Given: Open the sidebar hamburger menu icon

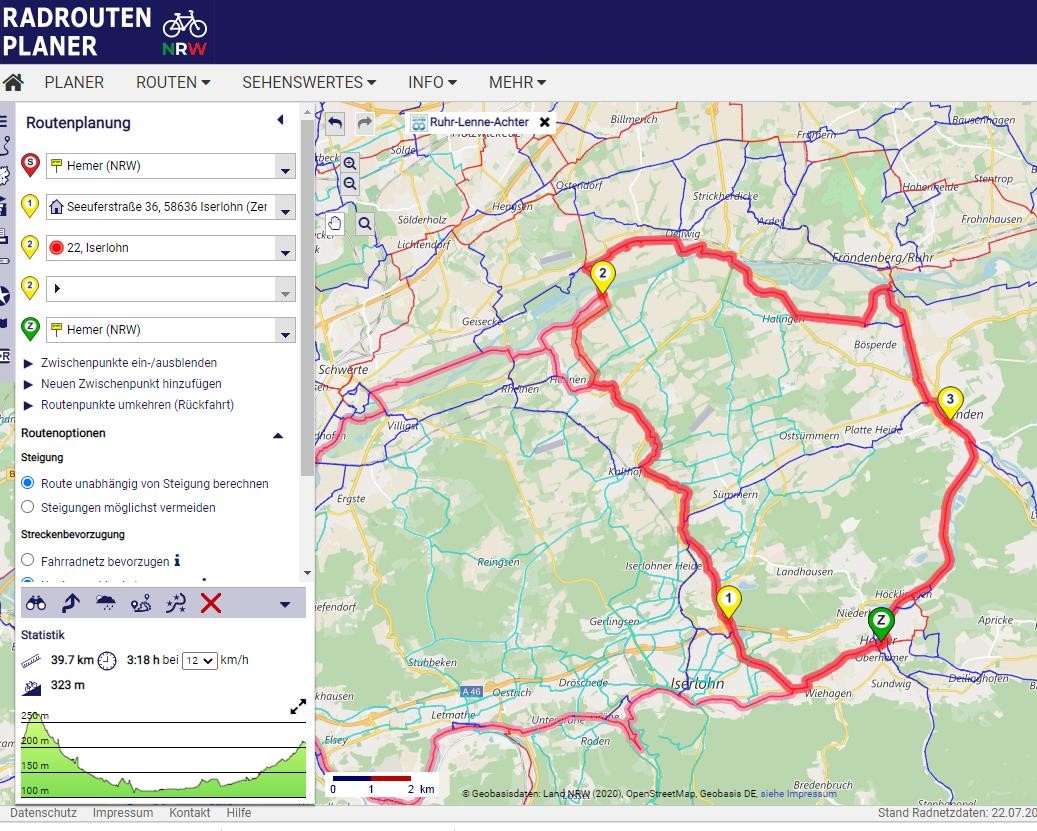Looking at the screenshot, I should pos(3,122).
